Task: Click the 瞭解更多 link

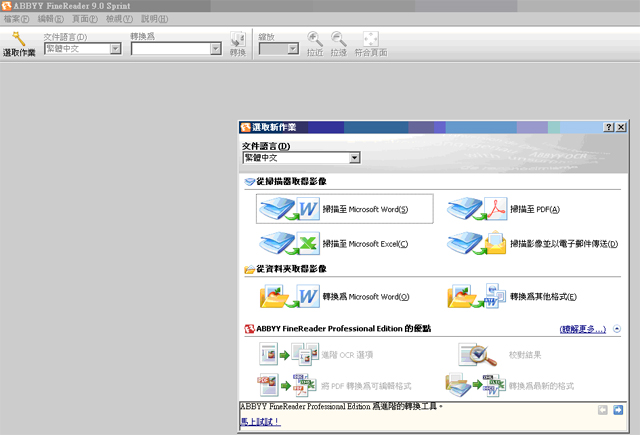Action: (x=583, y=329)
